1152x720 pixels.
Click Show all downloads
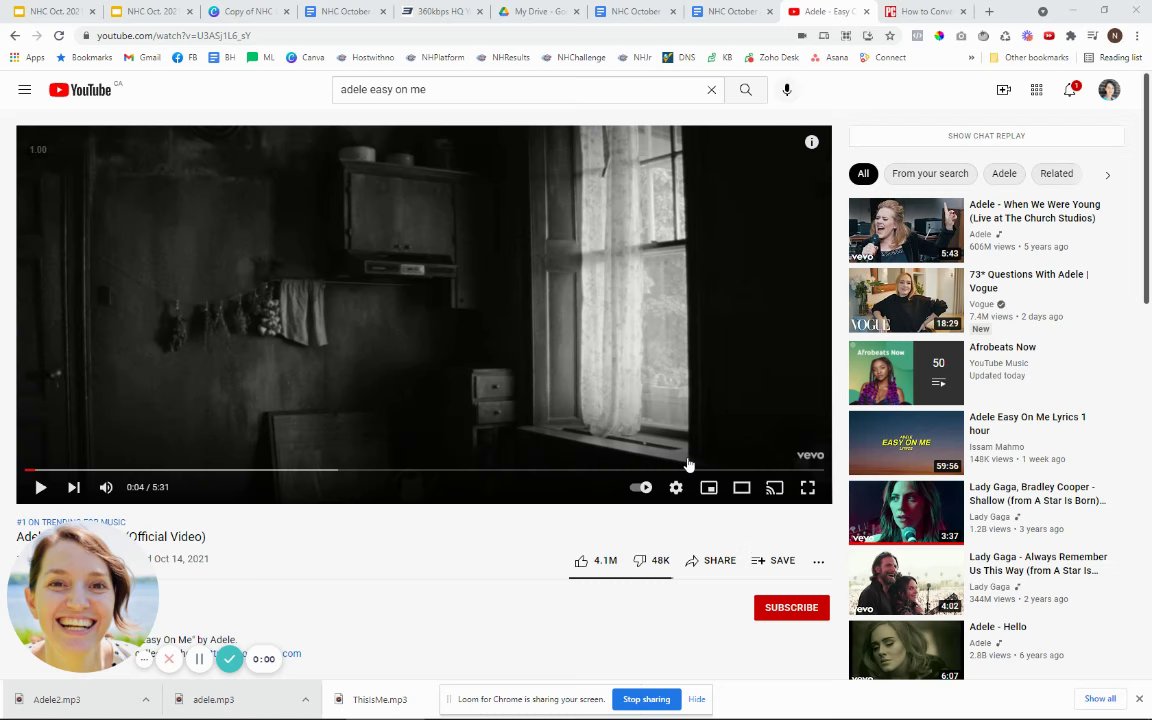pyautogui.click(x=1100, y=699)
